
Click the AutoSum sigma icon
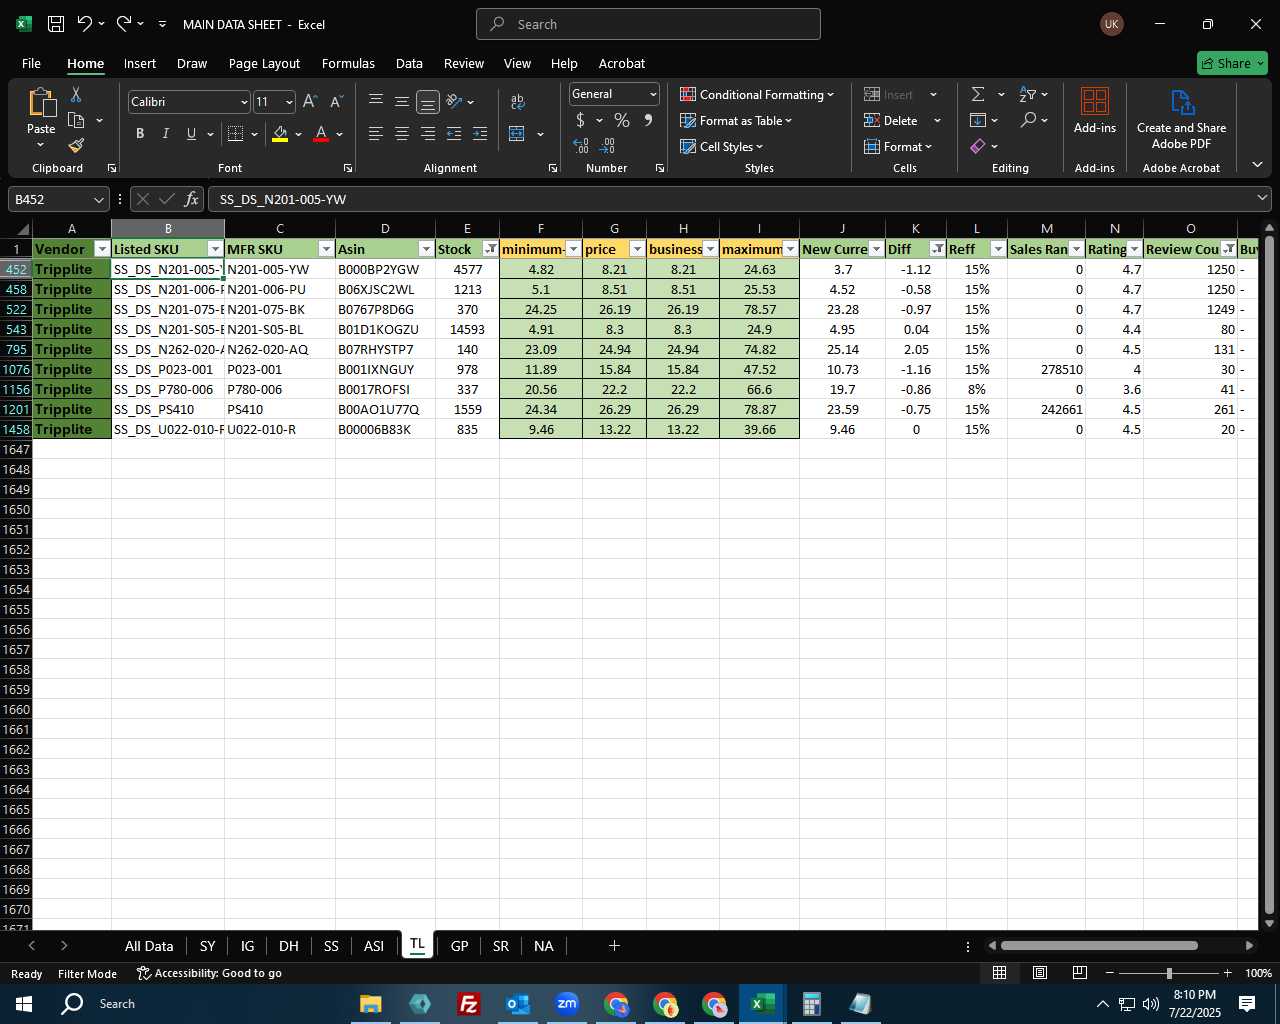(x=978, y=94)
